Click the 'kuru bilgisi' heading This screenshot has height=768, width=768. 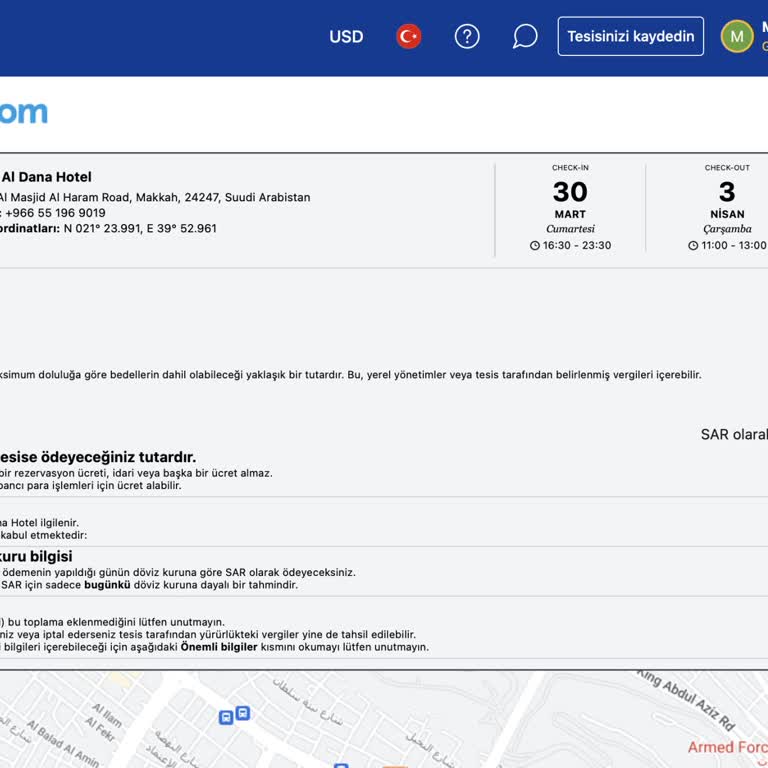(36, 556)
